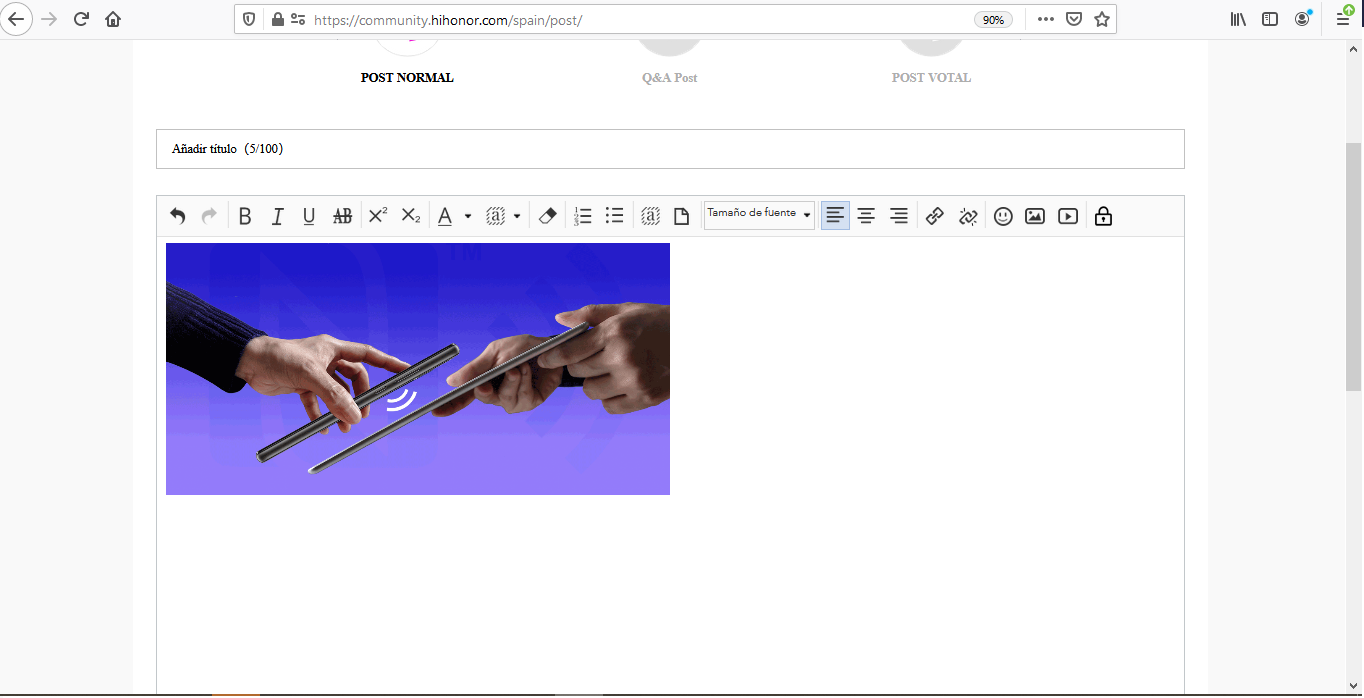1364x698 pixels.
Task: Switch to the POST VOTAL tab
Action: tap(931, 77)
